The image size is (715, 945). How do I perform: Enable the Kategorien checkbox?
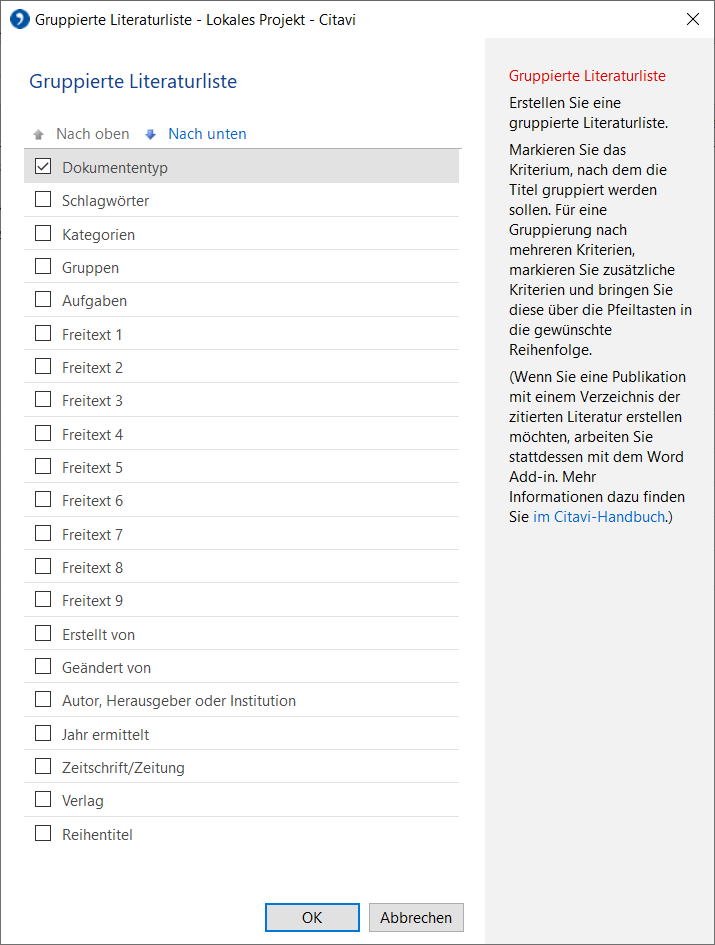pyautogui.click(x=43, y=233)
